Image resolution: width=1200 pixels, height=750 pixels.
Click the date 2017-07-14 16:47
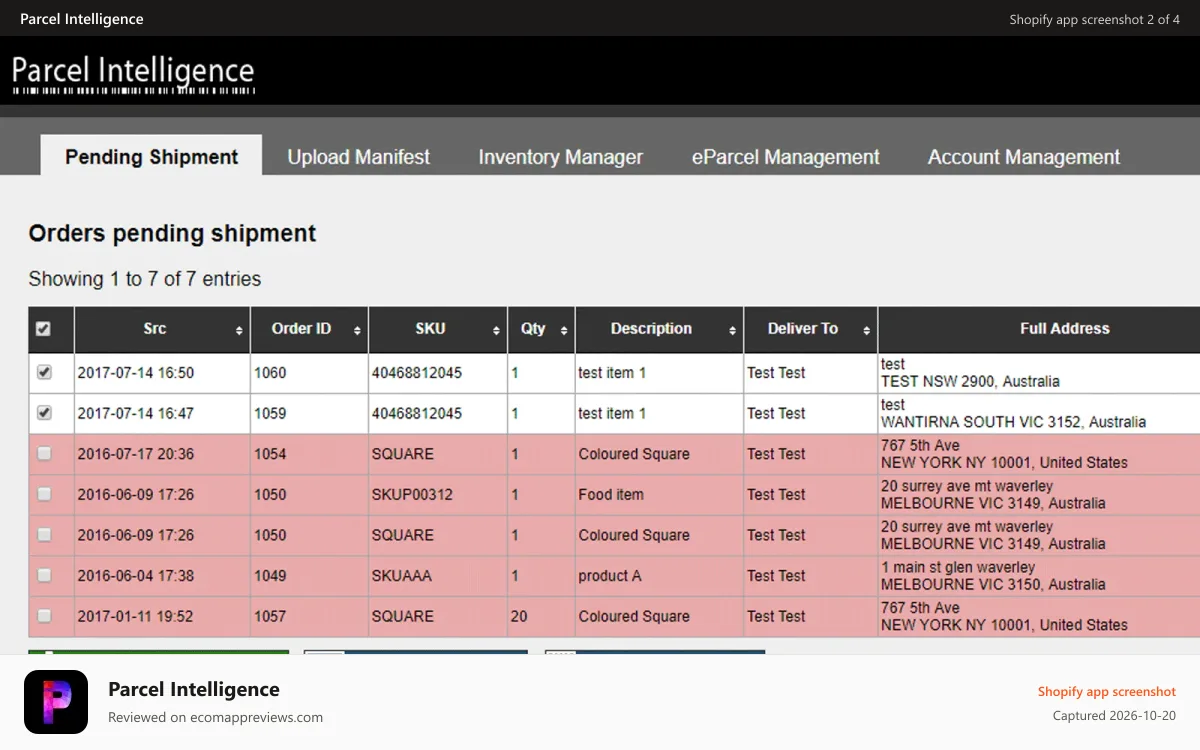pos(136,413)
